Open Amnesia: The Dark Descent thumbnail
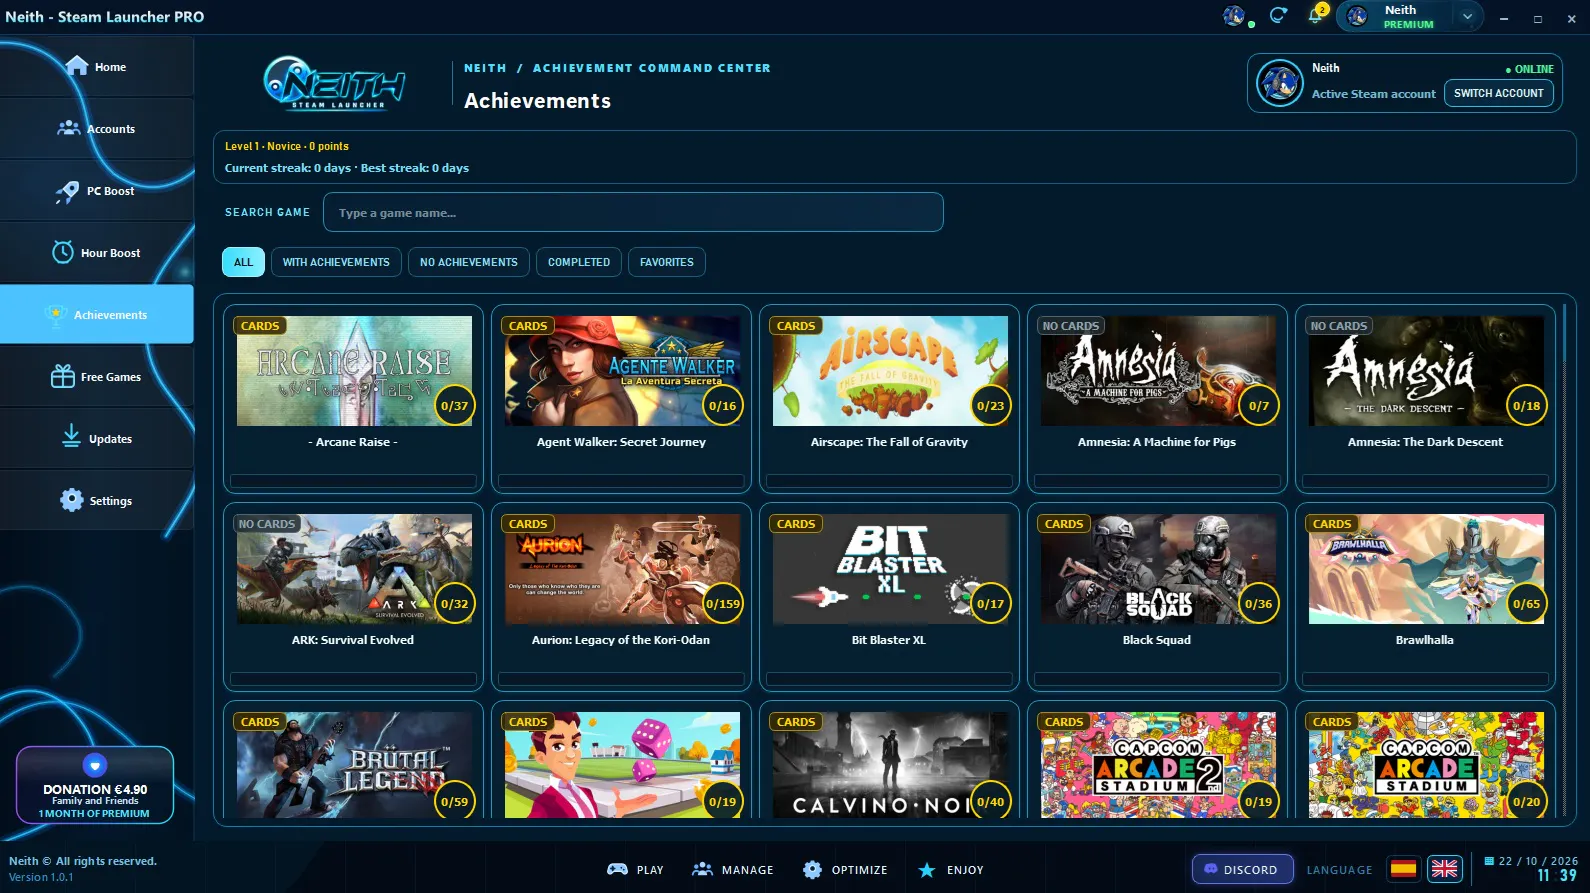1590x893 pixels. 1426,371
